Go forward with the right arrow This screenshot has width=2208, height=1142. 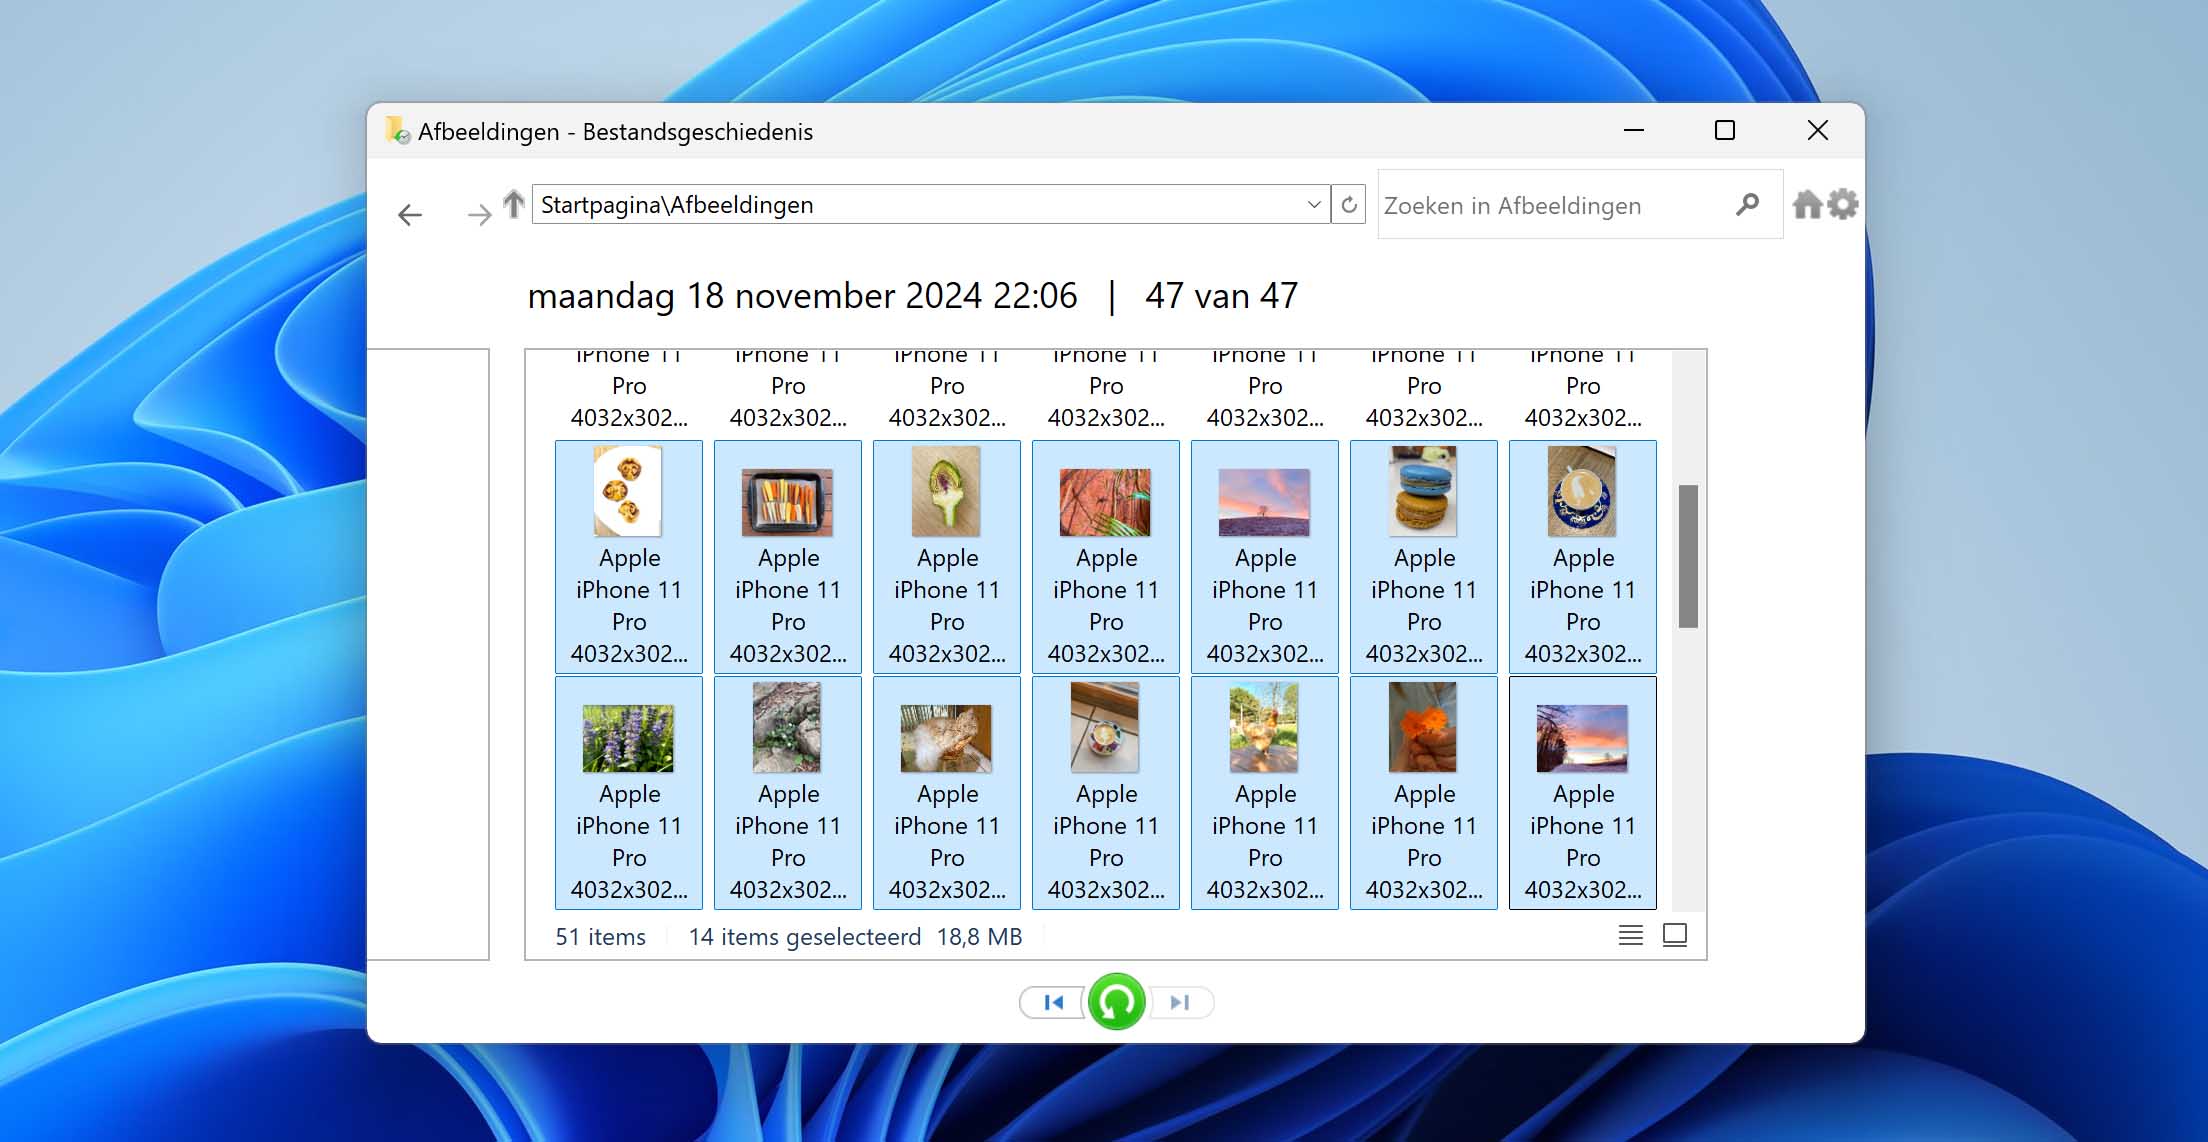(x=480, y=215)
